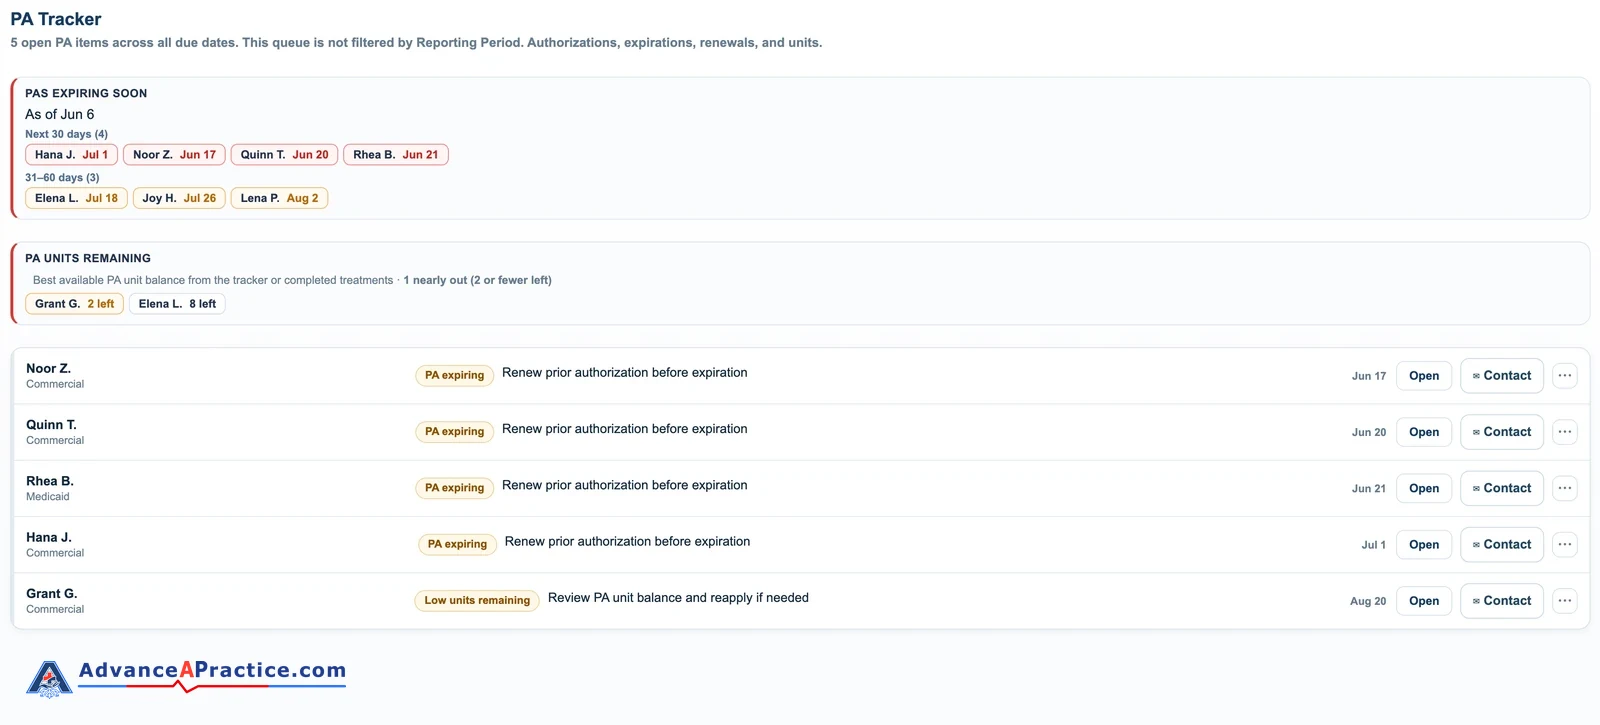Click the PA expiring badge for Hana J.
This screenshot has width=1600, height=725.
[x=457, y=545]
